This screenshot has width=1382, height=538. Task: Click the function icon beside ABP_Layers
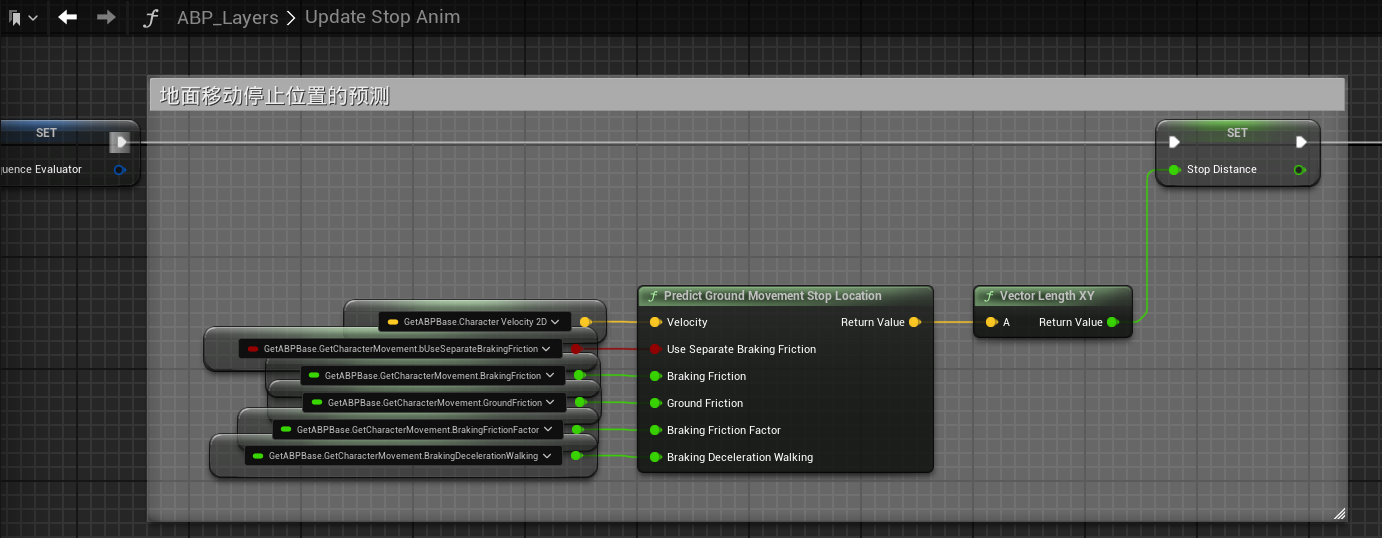coord(151,18)
